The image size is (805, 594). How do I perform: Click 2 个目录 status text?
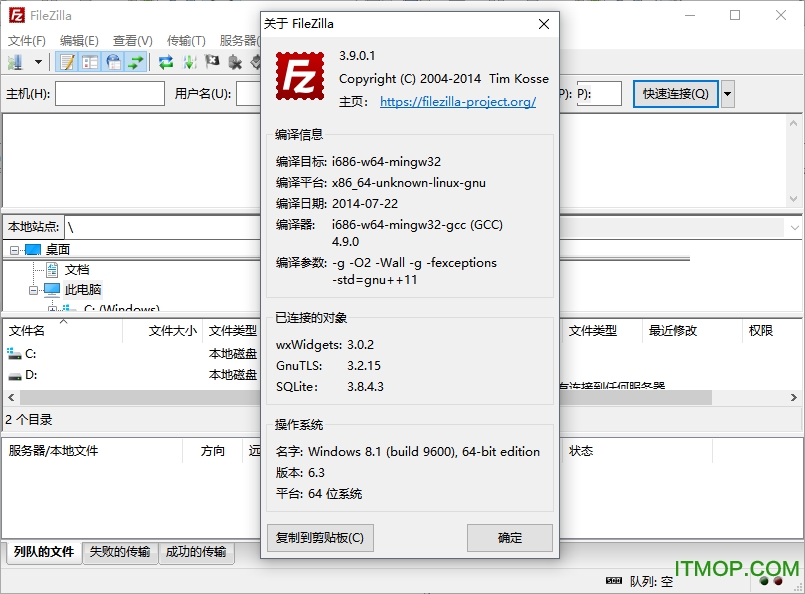(x=29, y=419)
